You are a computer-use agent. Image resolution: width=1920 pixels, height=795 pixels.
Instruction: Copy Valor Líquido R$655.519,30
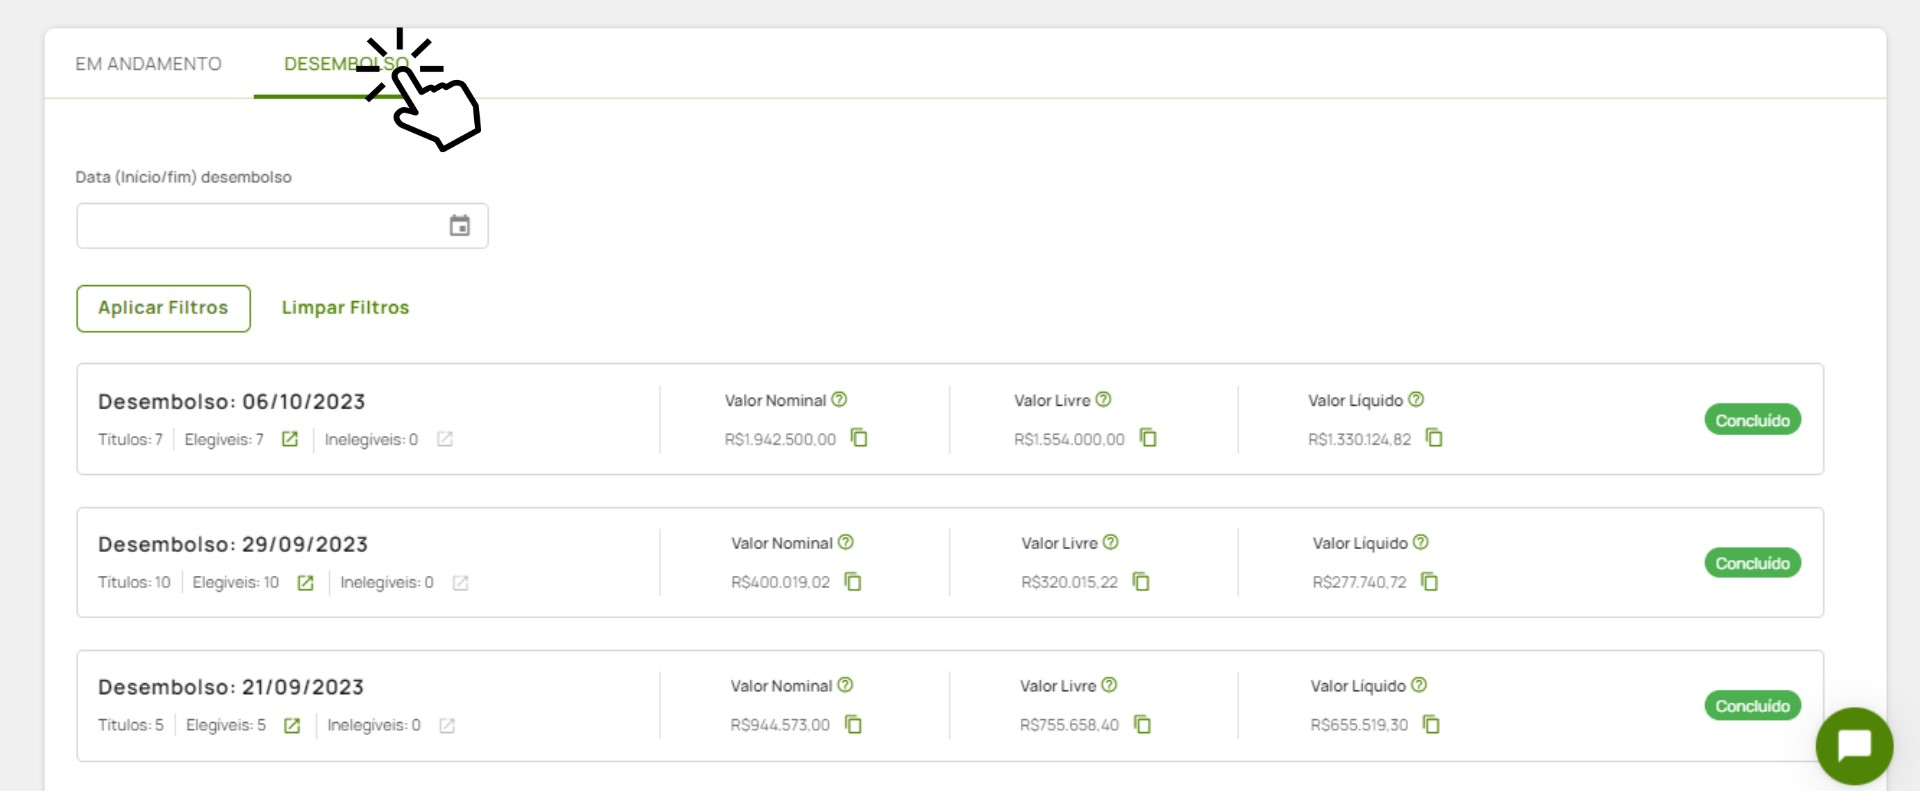(1431, 725)
